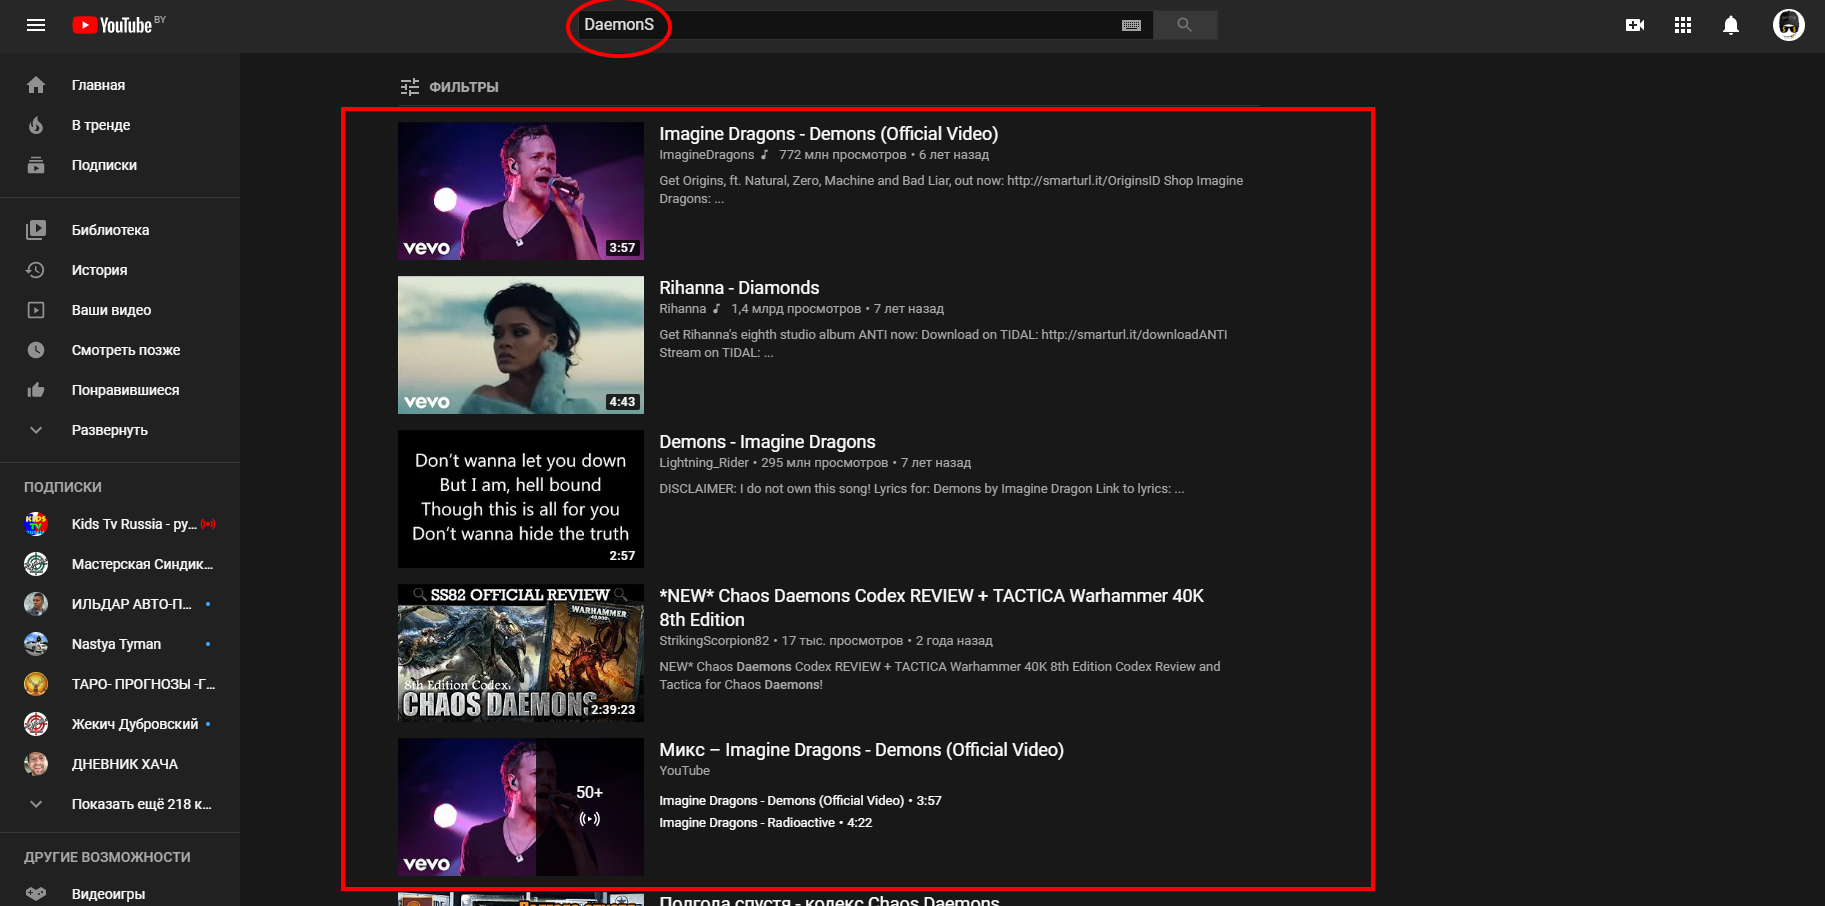Select Imagine Dragons - Demons 3:57 mix entry
The image size is (1825, 906).
pyautogui.click(x=800, y=801)
